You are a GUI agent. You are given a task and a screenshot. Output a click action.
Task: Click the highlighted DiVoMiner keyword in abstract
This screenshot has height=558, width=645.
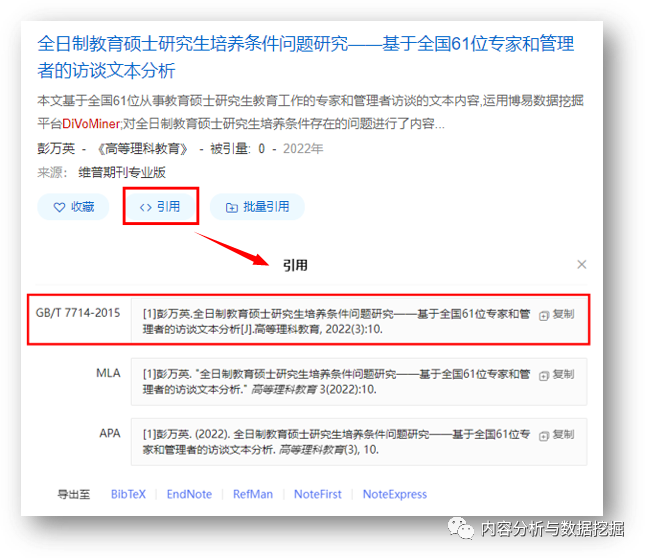click(x=90, y=123)
